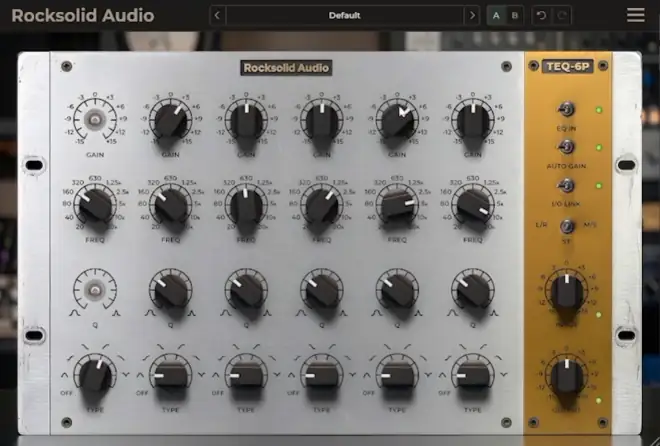The width and height of the screenshot is (660, 446).
Task: Flip the I/O LINK toggle switch
Action: (566, 185)
